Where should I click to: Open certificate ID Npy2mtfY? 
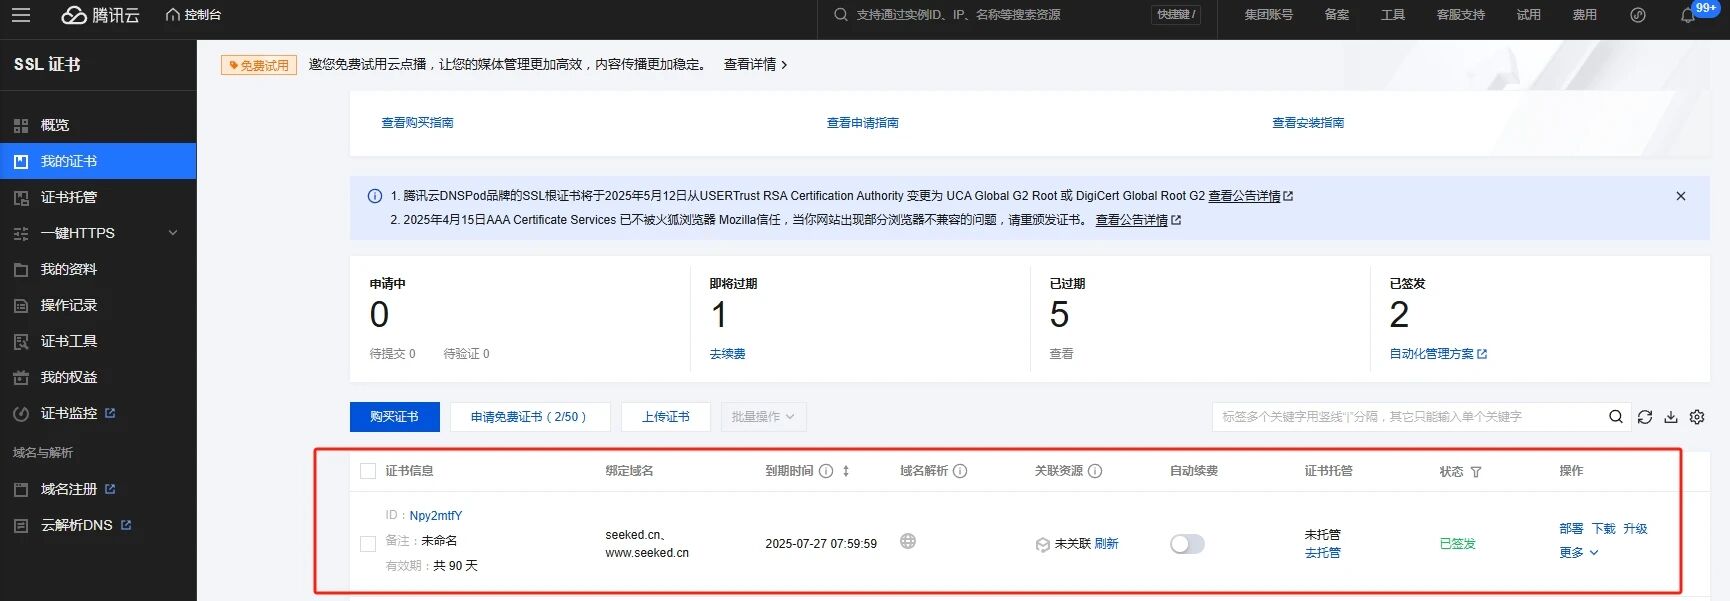point(436,516)
